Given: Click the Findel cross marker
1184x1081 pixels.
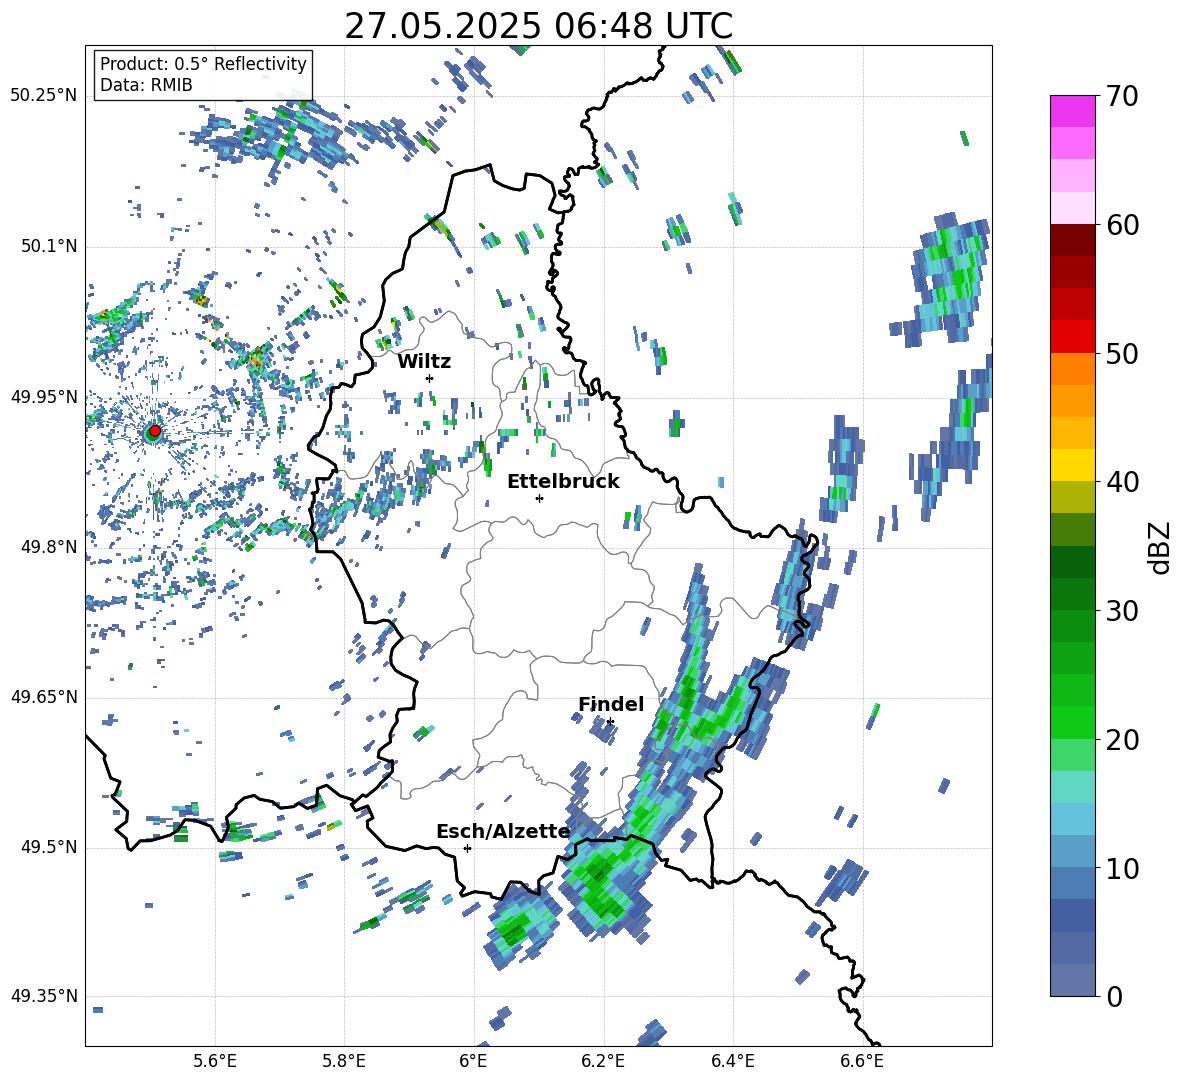Looking at the screenshot, I should [x=610, y=722].
